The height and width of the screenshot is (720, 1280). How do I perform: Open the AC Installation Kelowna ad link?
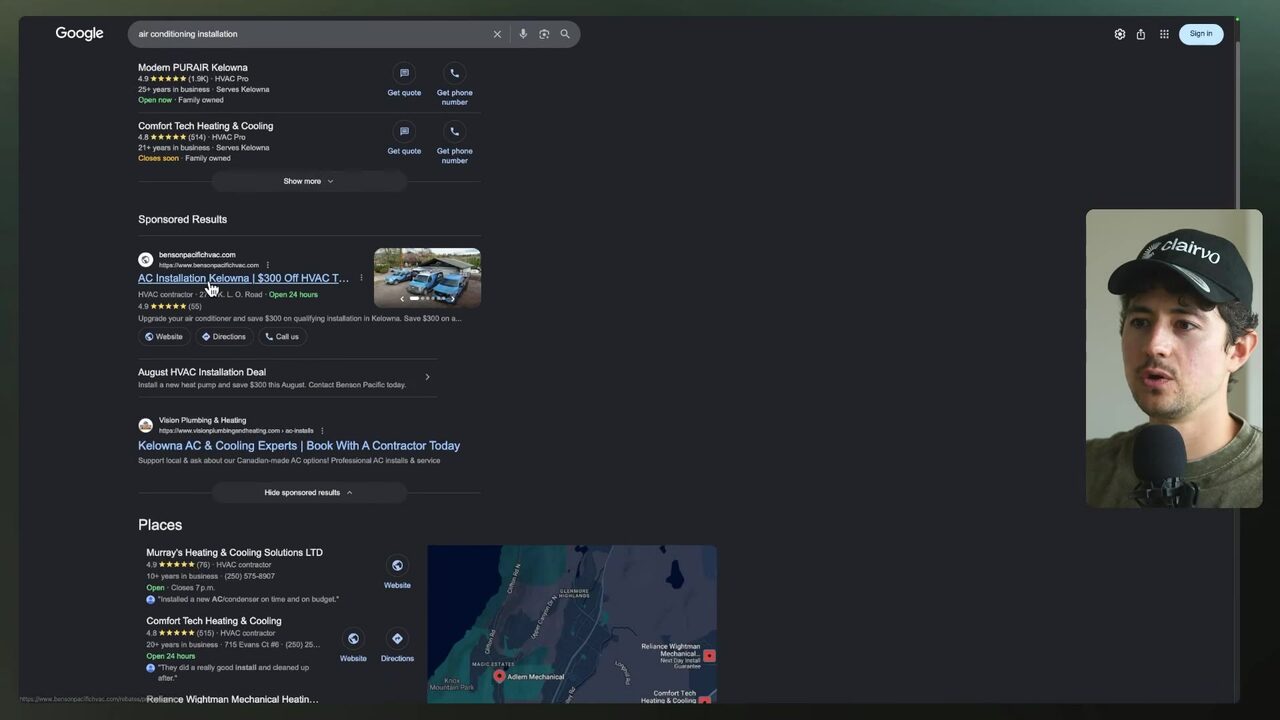[x=243, y=278]
